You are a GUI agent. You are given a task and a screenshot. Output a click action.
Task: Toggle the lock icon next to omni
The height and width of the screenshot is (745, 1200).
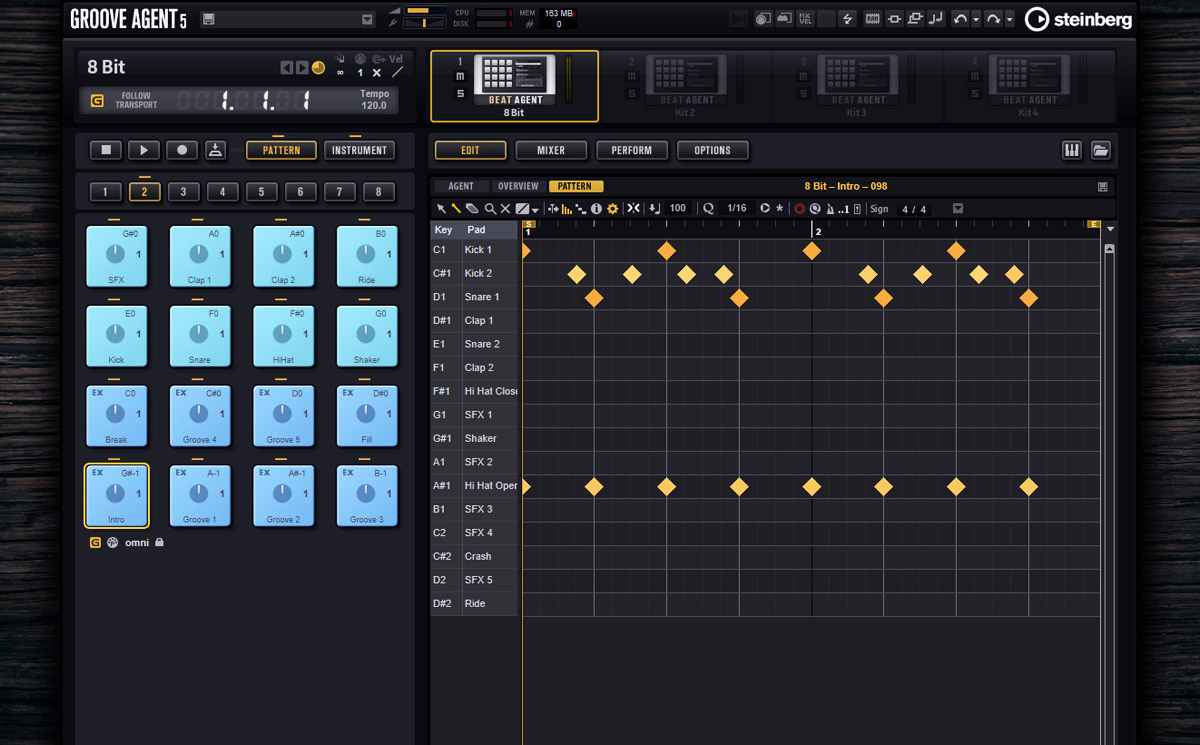tap(159, 542)
